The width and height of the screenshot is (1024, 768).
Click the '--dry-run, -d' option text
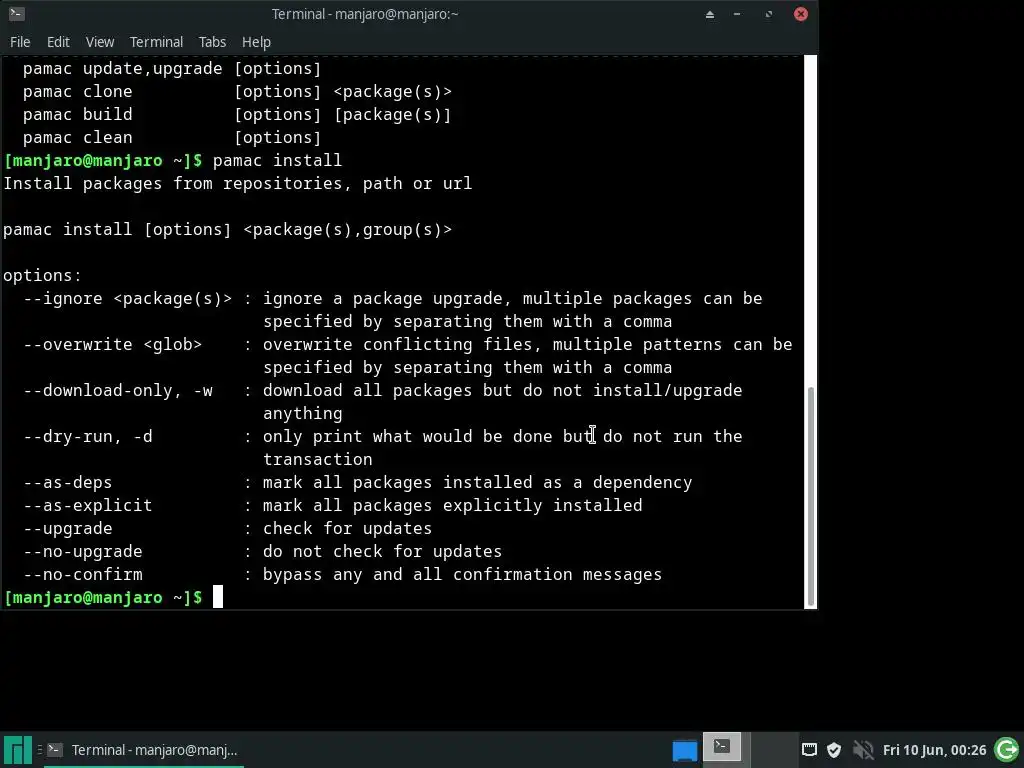tap(88, 436)
